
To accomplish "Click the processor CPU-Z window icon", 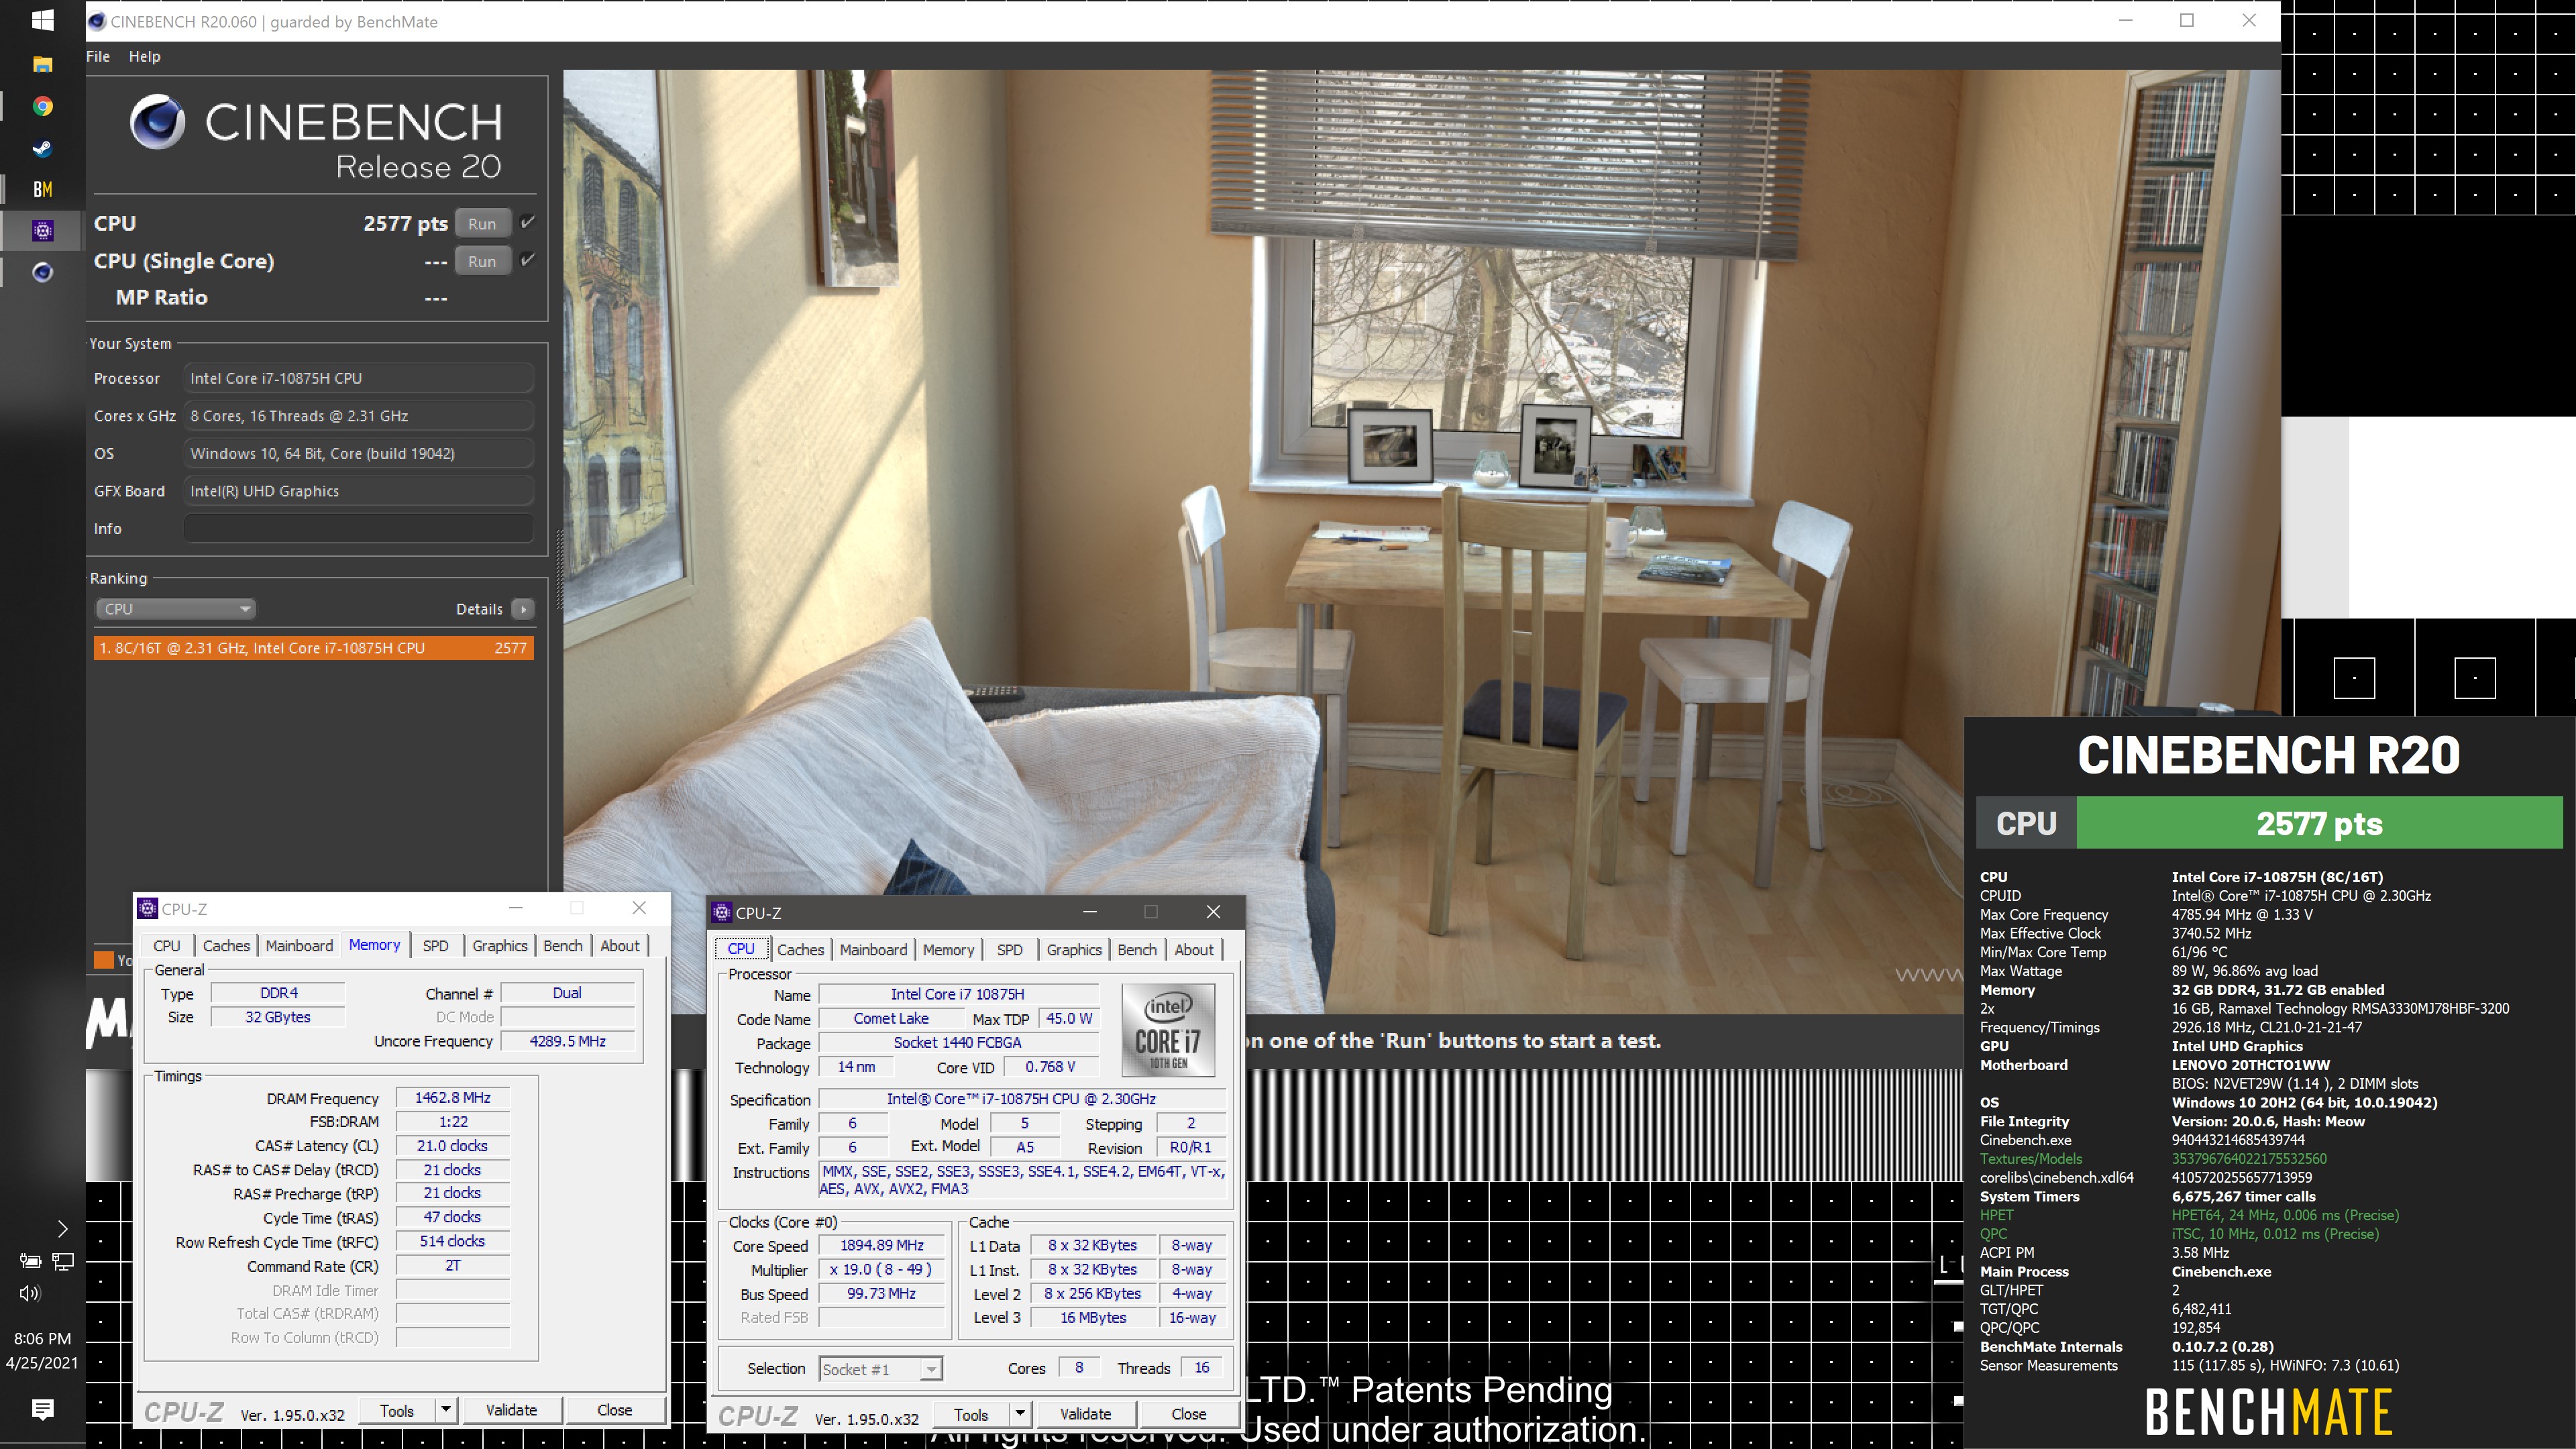I will pyautogui.click(x=721, y=912).
